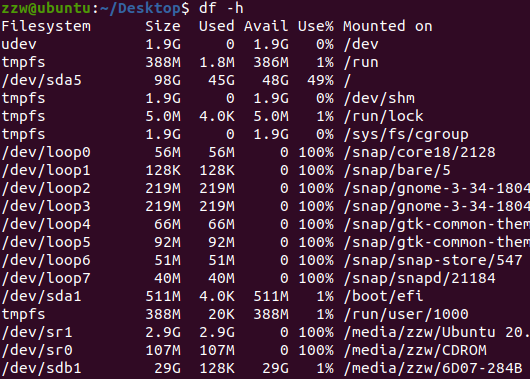530x379 pixels.
Task: Click the '/sys/fs/cgroup' mount point
Action: (406, 135)
